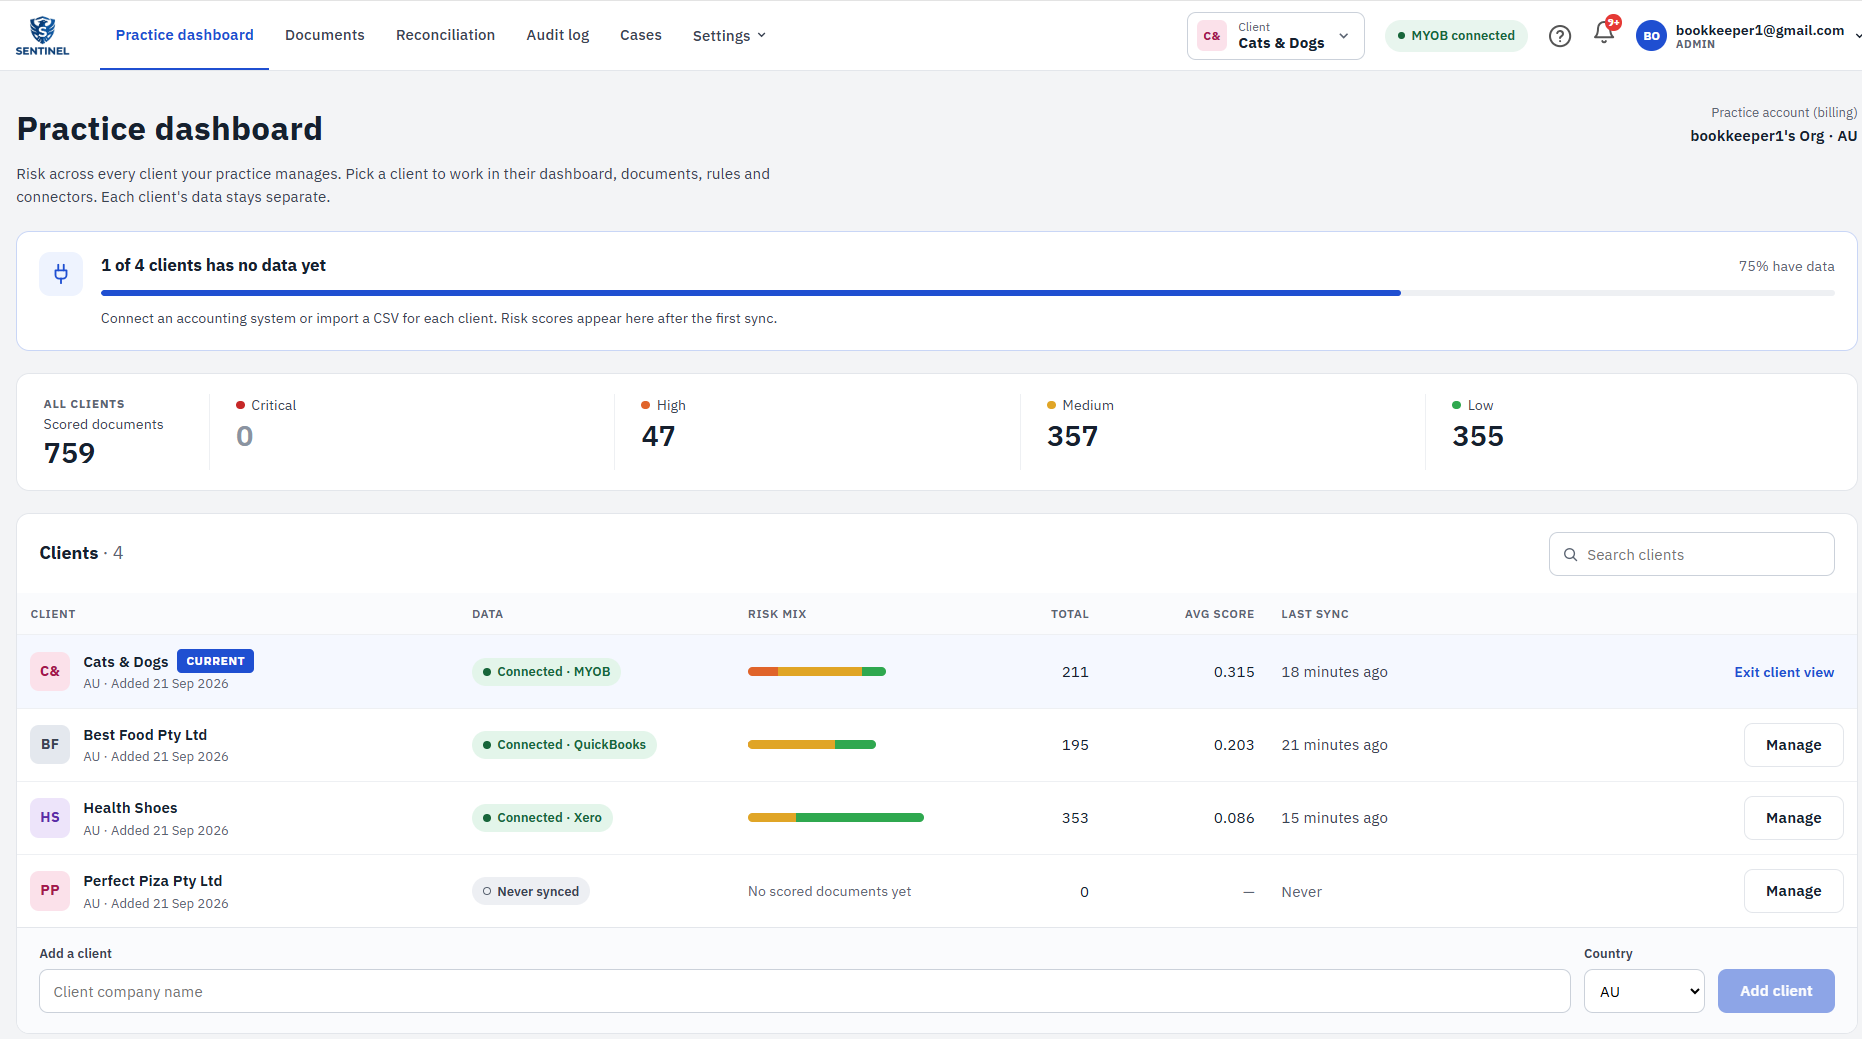Click the MYOB connected status badge
1862x1039 pixels.
[1456, 36]
